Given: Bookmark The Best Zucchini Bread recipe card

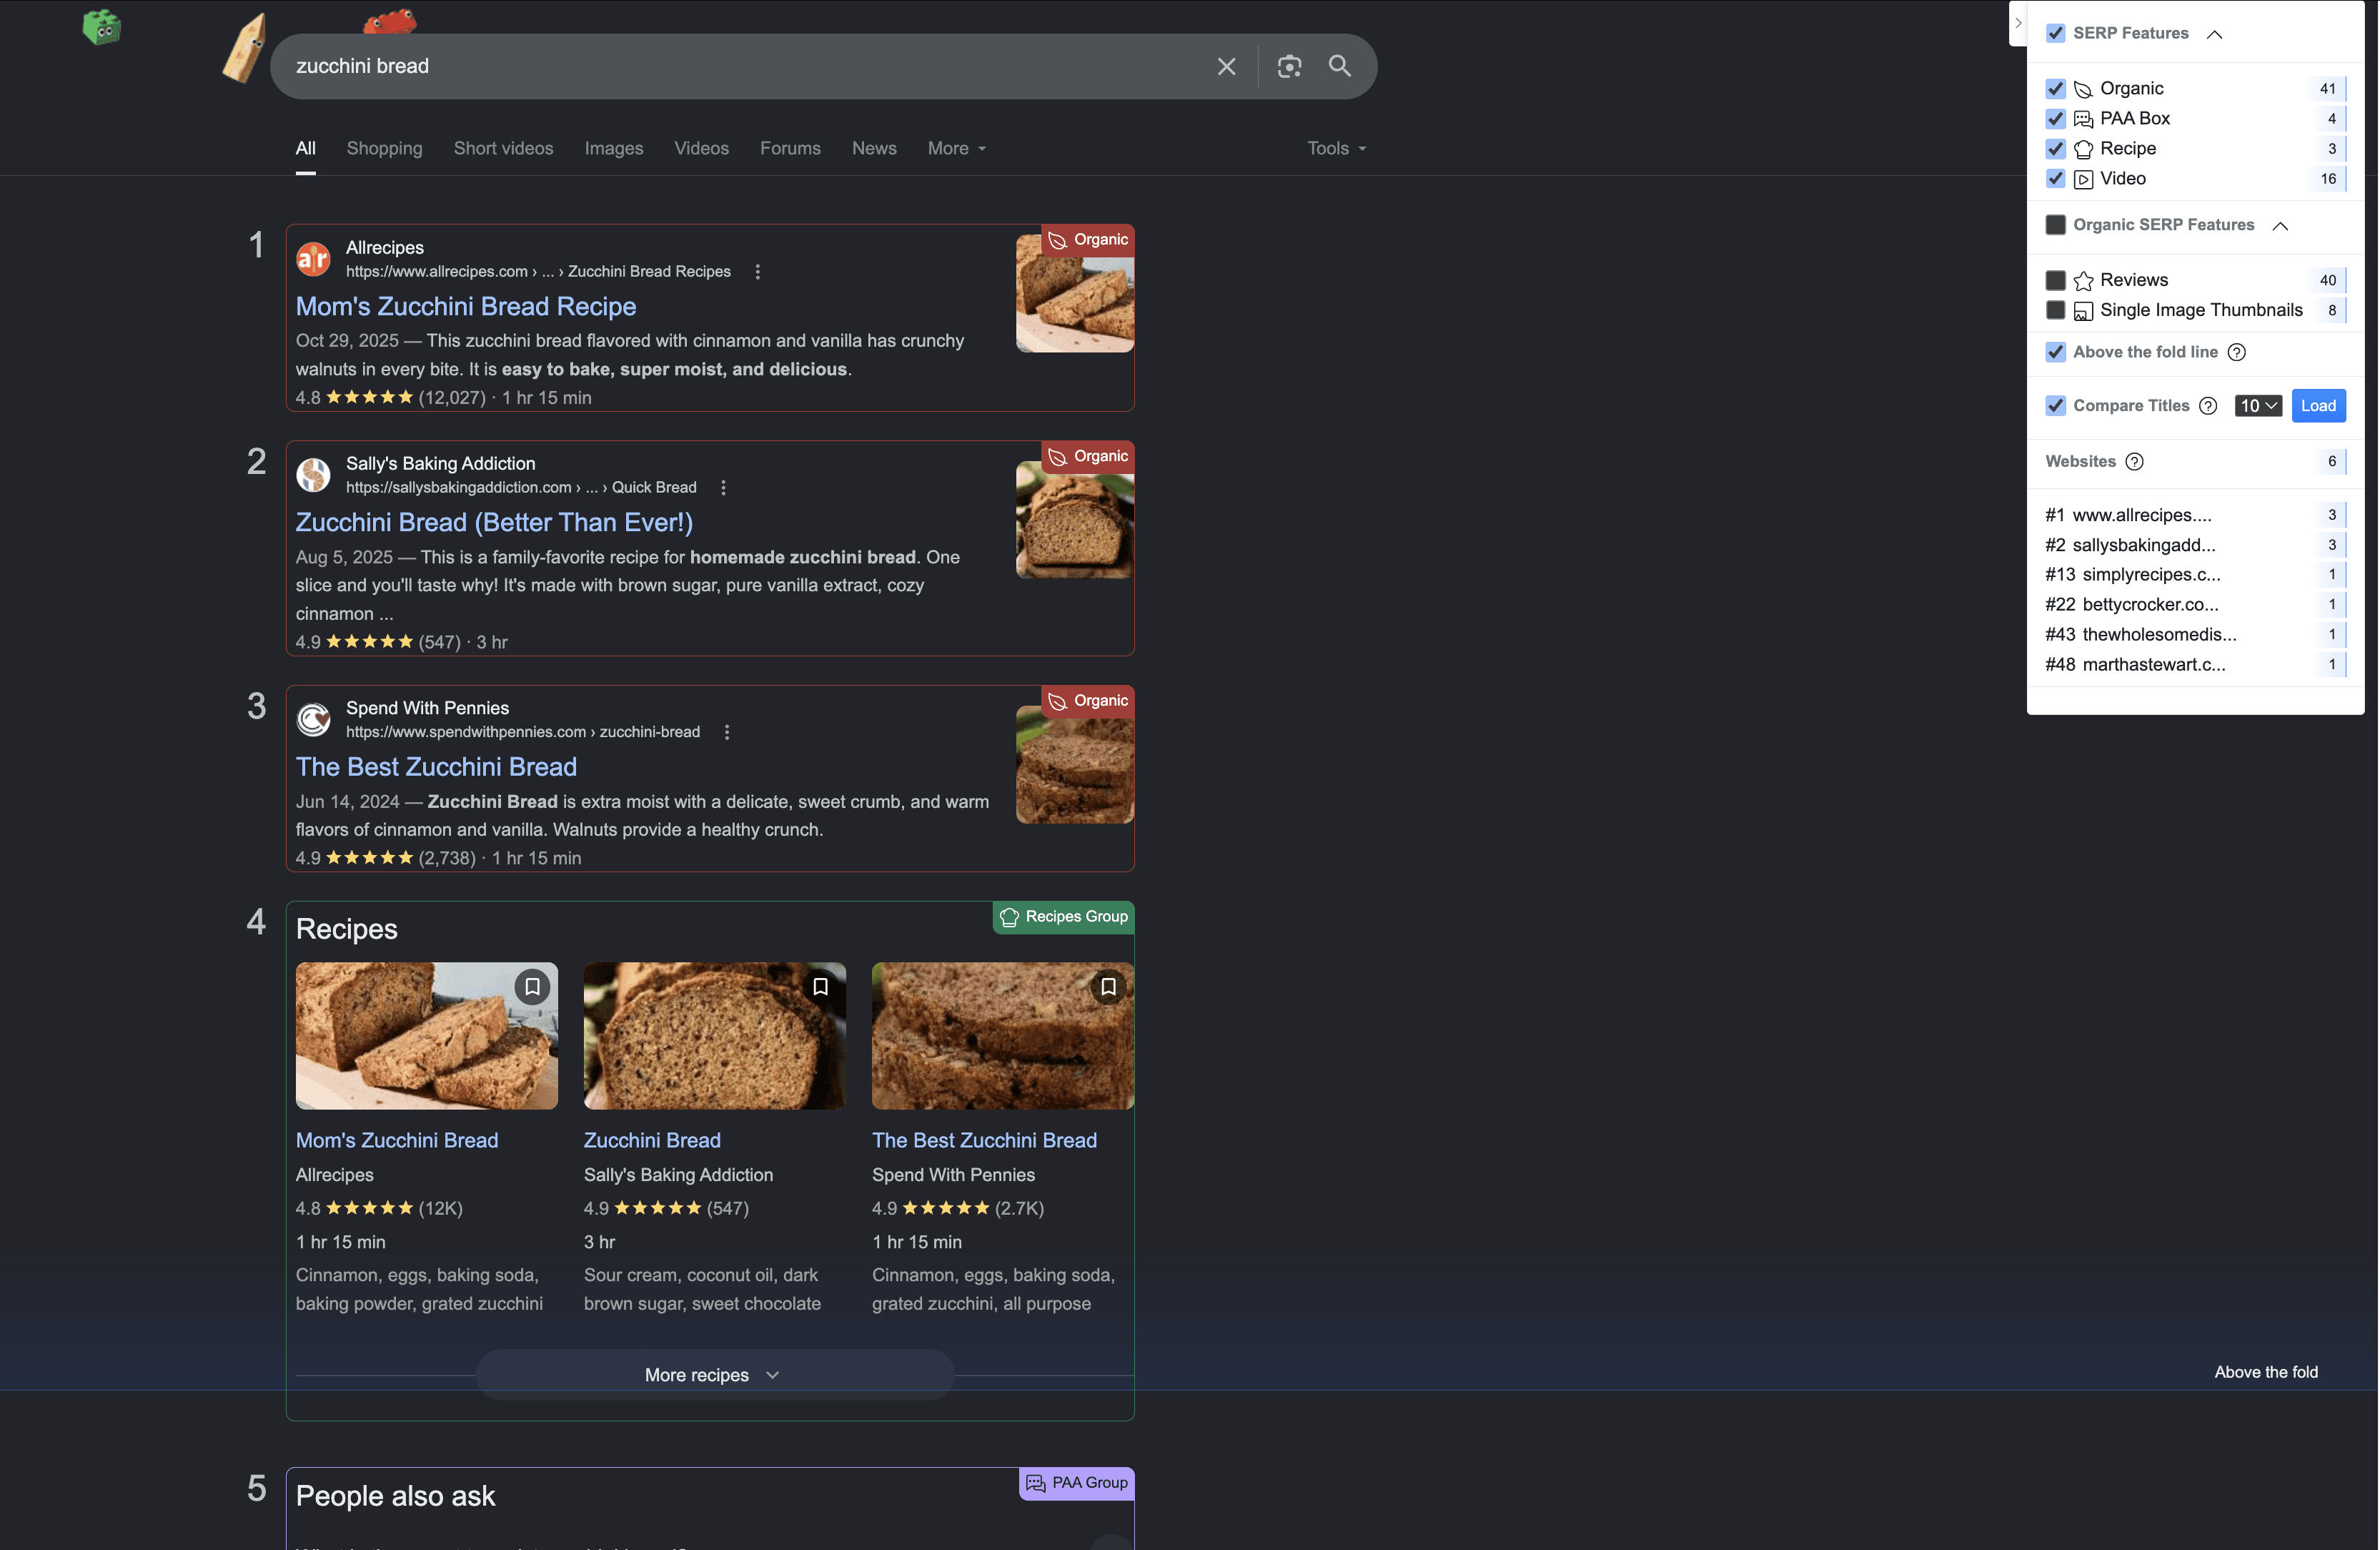Looking at the screenshot, I should point(1108,987).
